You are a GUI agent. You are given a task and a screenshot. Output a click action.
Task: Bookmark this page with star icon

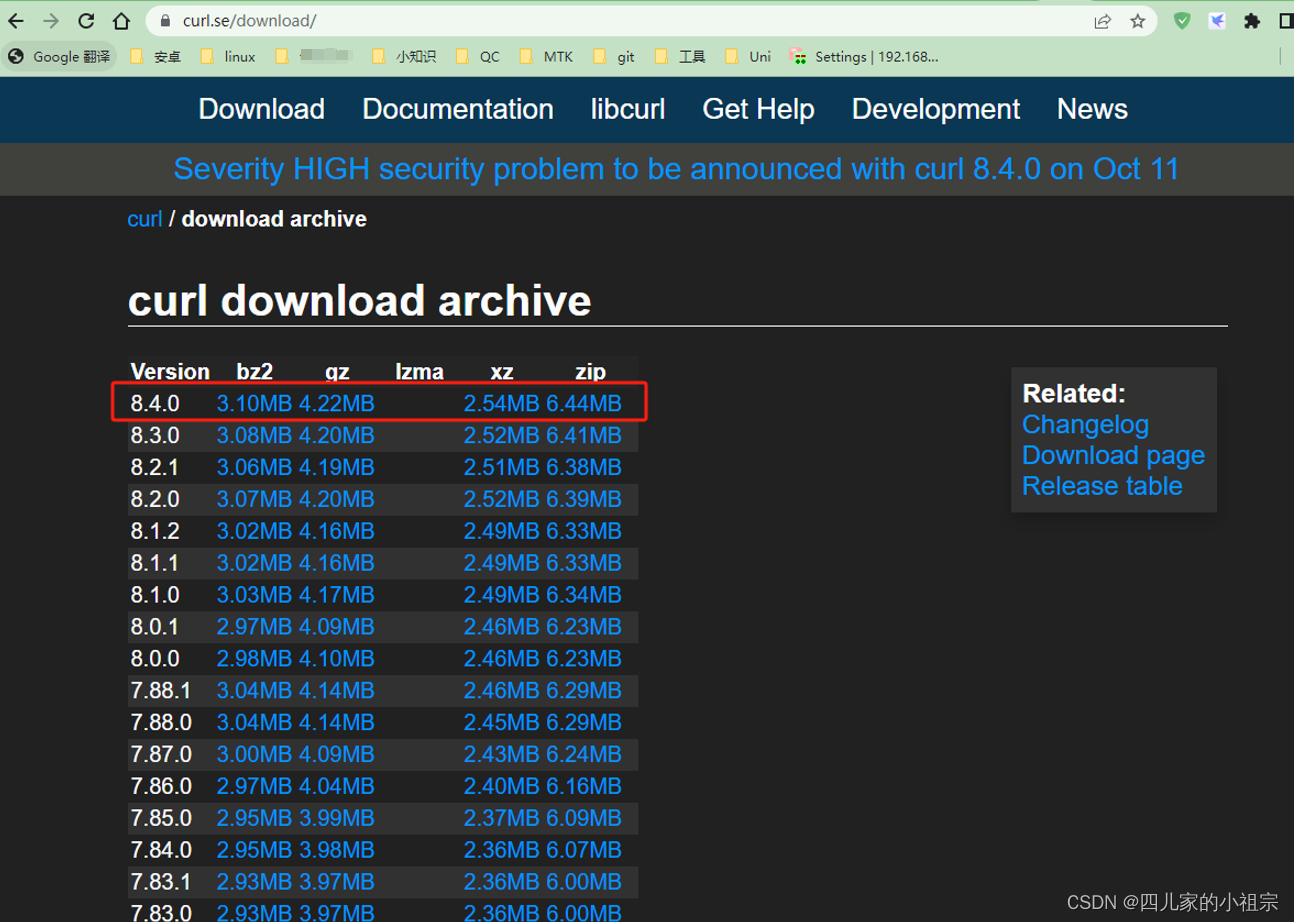click(1137, 21)
